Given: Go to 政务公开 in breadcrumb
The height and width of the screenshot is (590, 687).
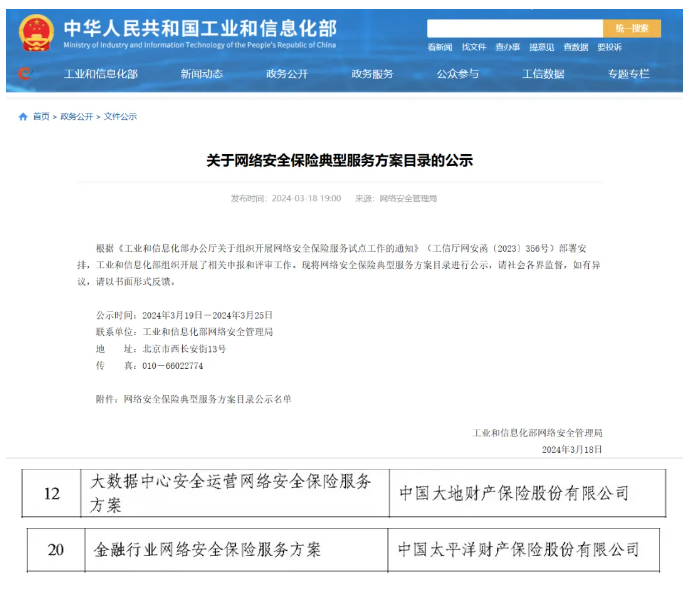Looking at the screenshot, I should coord(77,117).
